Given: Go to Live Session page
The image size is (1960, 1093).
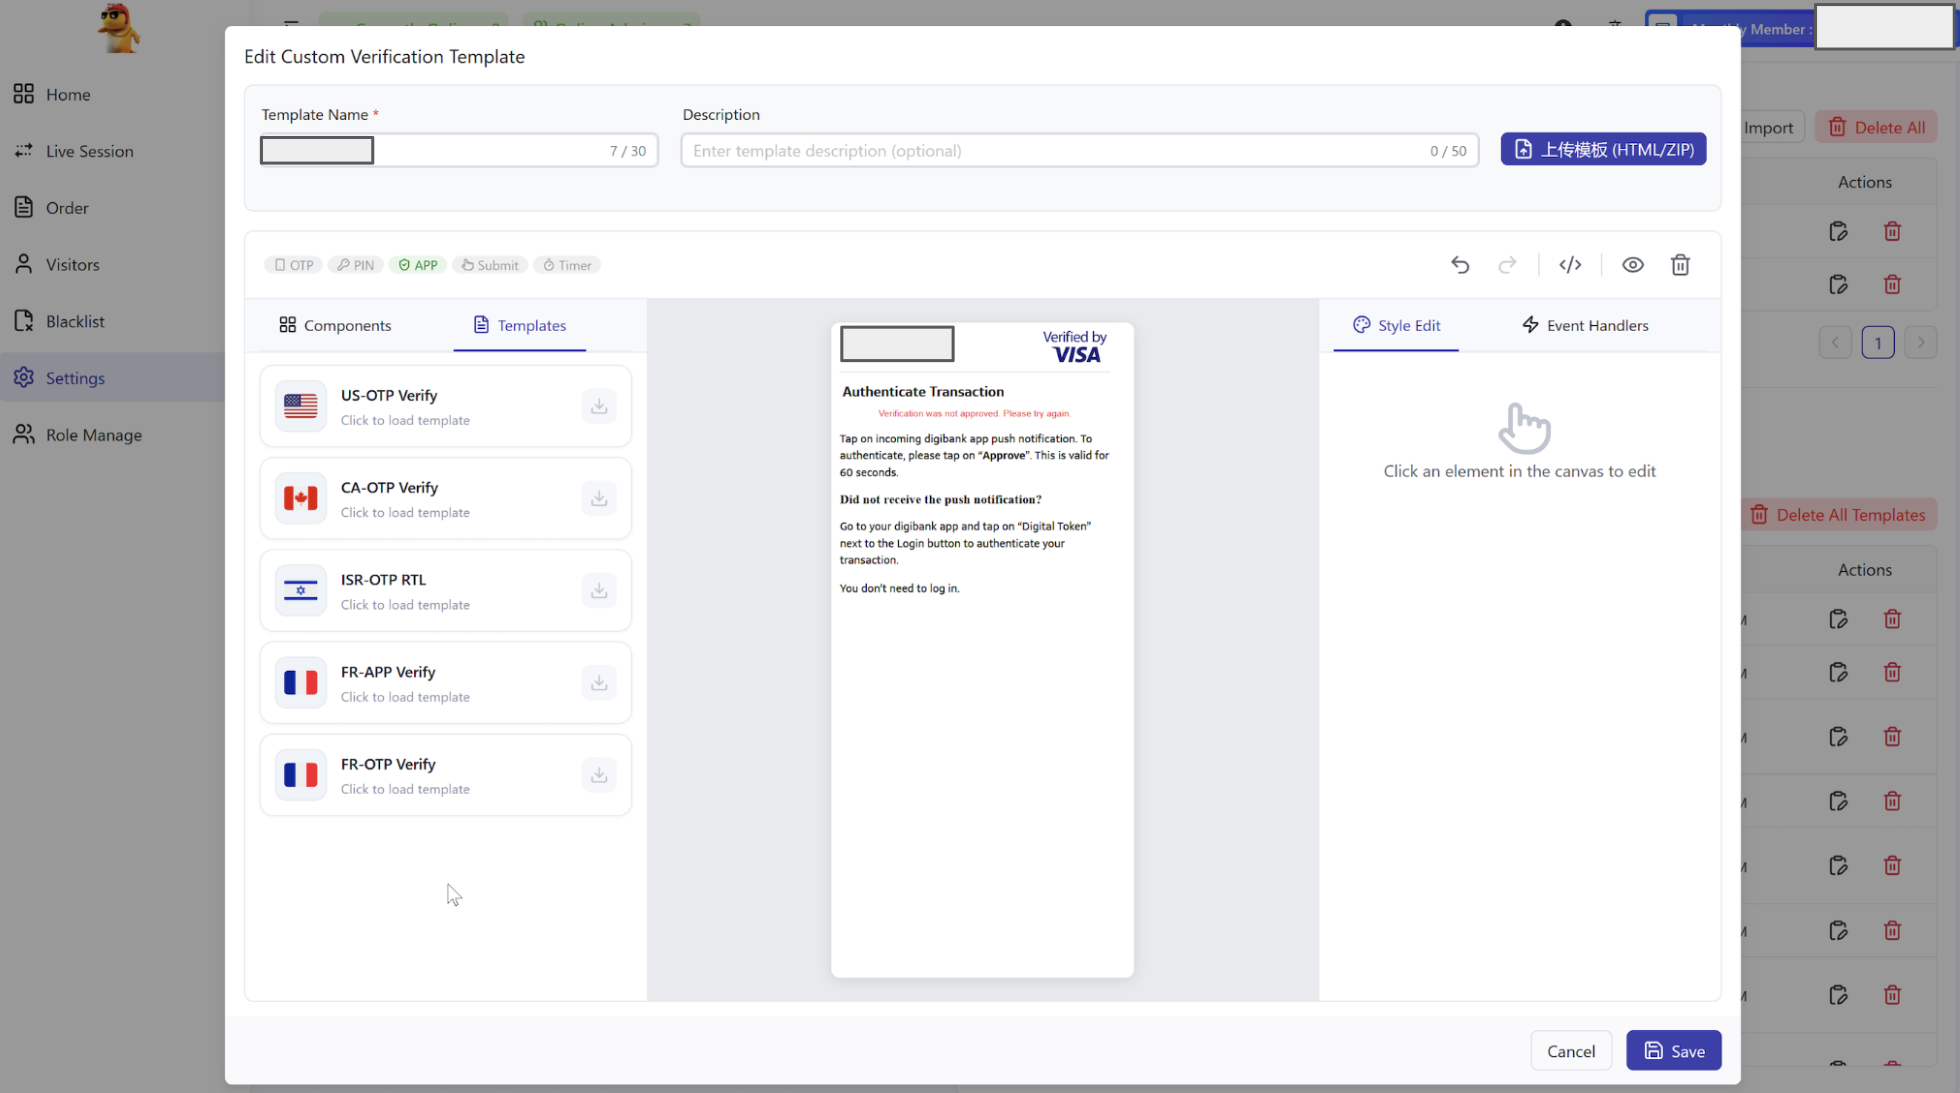Looking at the screenshot, I should [x=112, y=151].
